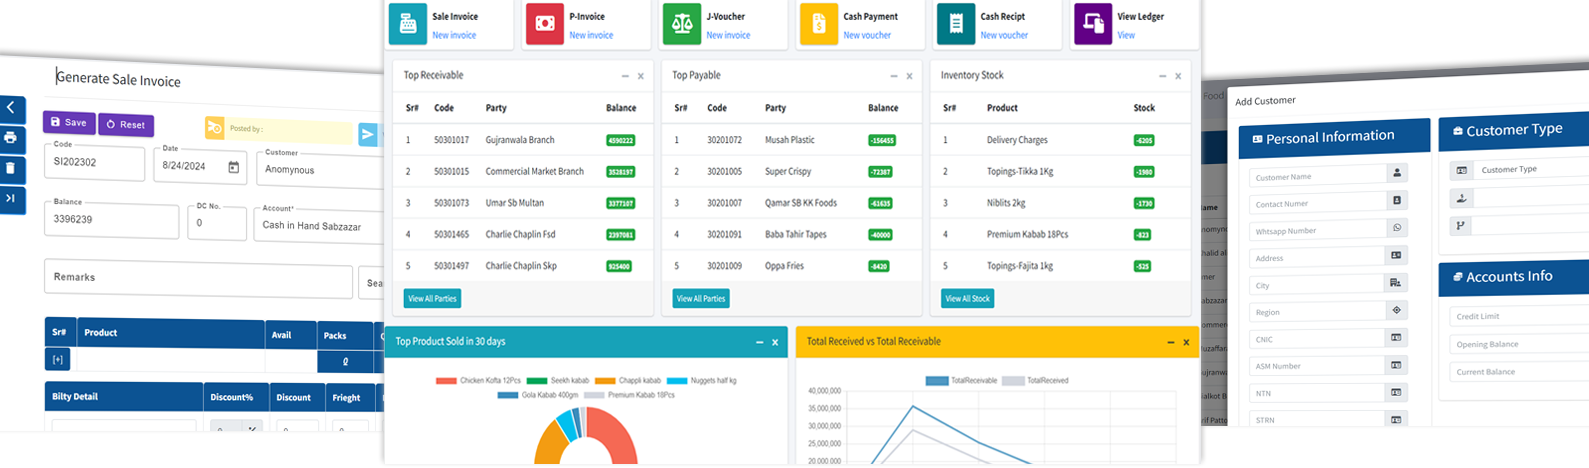Viewport: 1589px width, 468px height.
Task: Toggle TotalReceivable legend swatch
Action: click(x=937, y=381)
